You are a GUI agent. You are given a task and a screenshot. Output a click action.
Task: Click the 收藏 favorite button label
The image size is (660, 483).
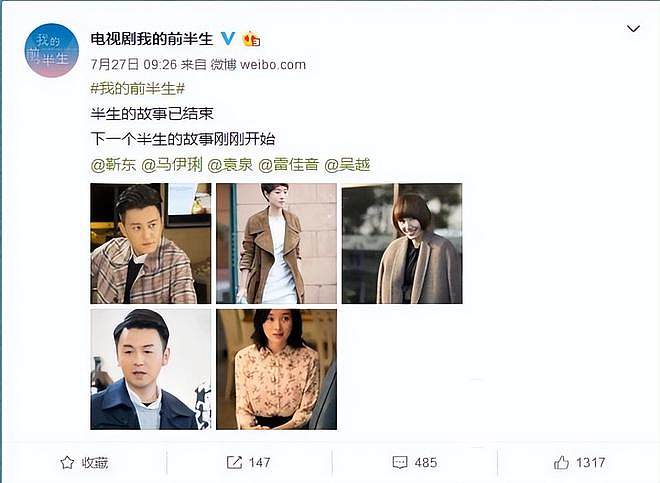95,462
